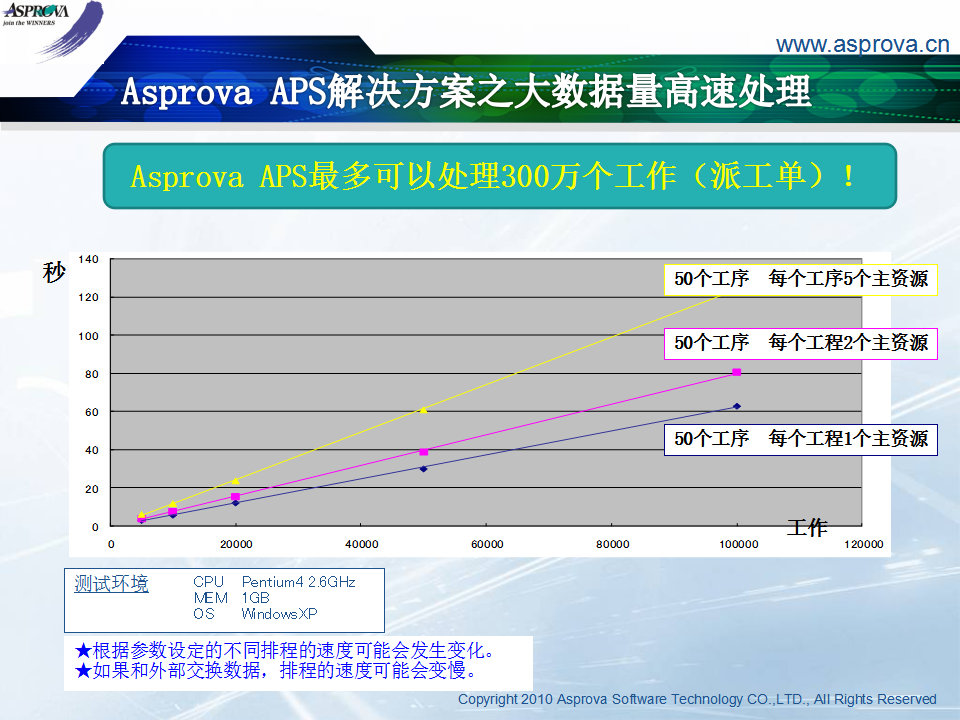
Task: Click the x-axis value 80000
Action: [613, 544]
